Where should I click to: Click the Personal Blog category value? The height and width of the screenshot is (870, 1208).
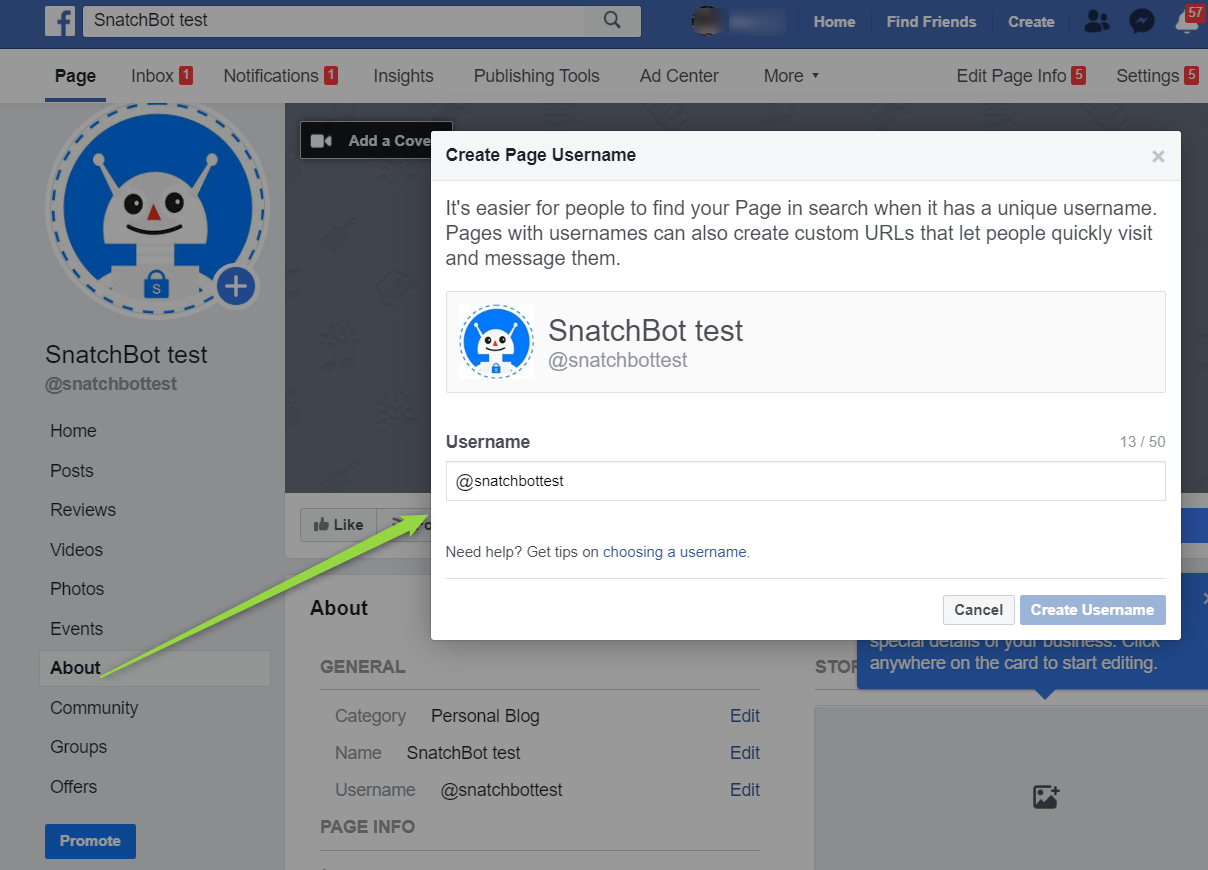point(485,716)
